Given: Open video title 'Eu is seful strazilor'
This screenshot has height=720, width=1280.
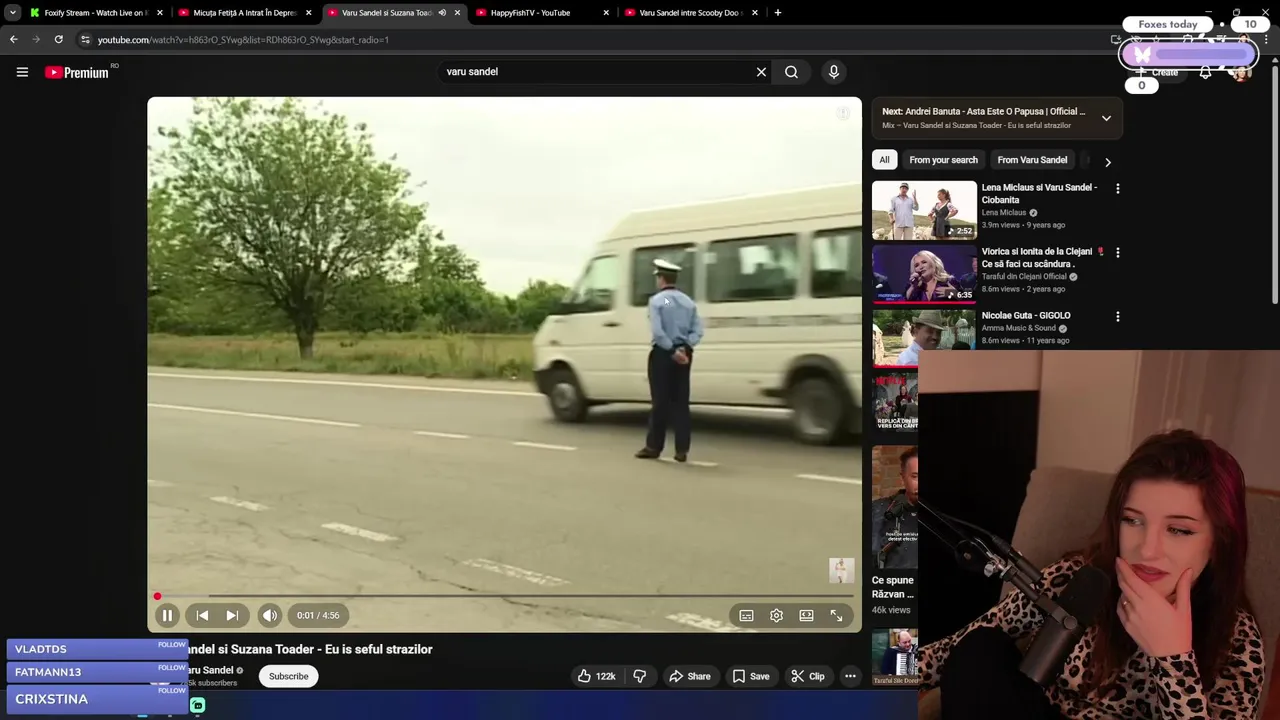Looking at the screenshot, I should click(x=310, y=650).
